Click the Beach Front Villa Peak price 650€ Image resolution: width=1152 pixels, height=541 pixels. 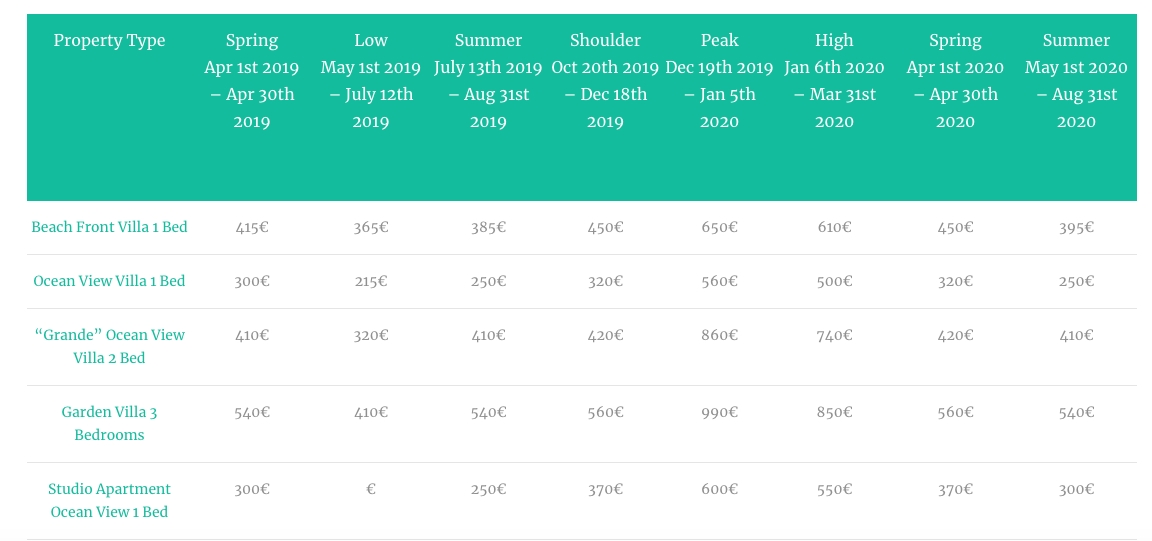click(x=719, y=227)
